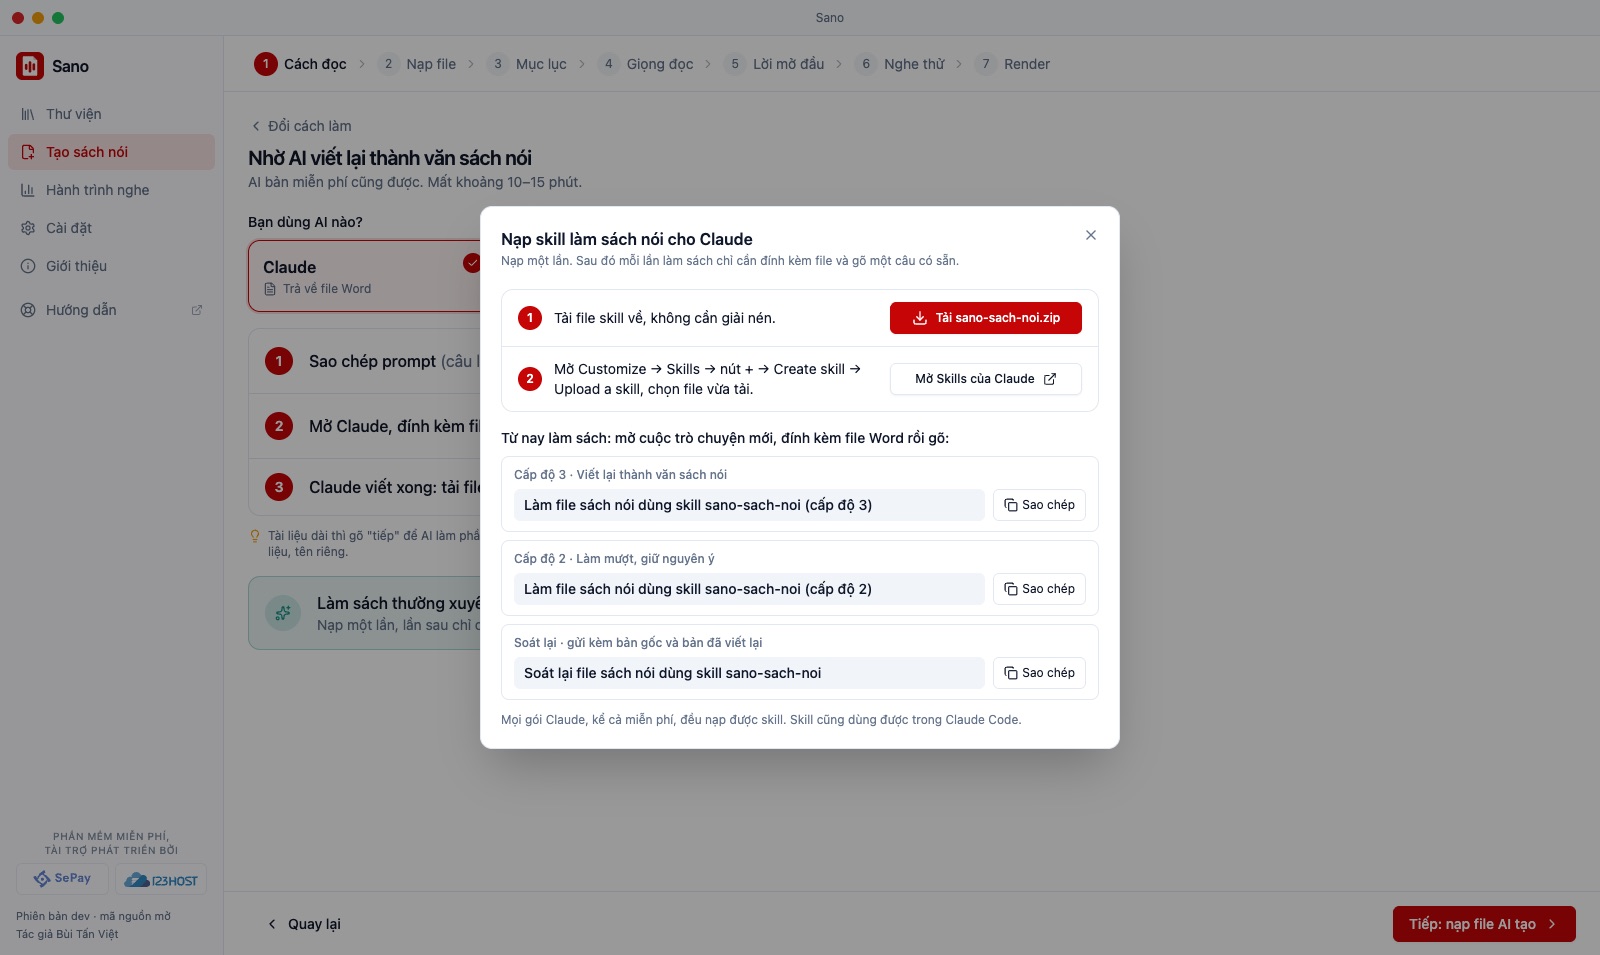Expand Claude viết xong step row
Image resolution: width=1600 pixels, height=955 pixels.
coord(365,487)
